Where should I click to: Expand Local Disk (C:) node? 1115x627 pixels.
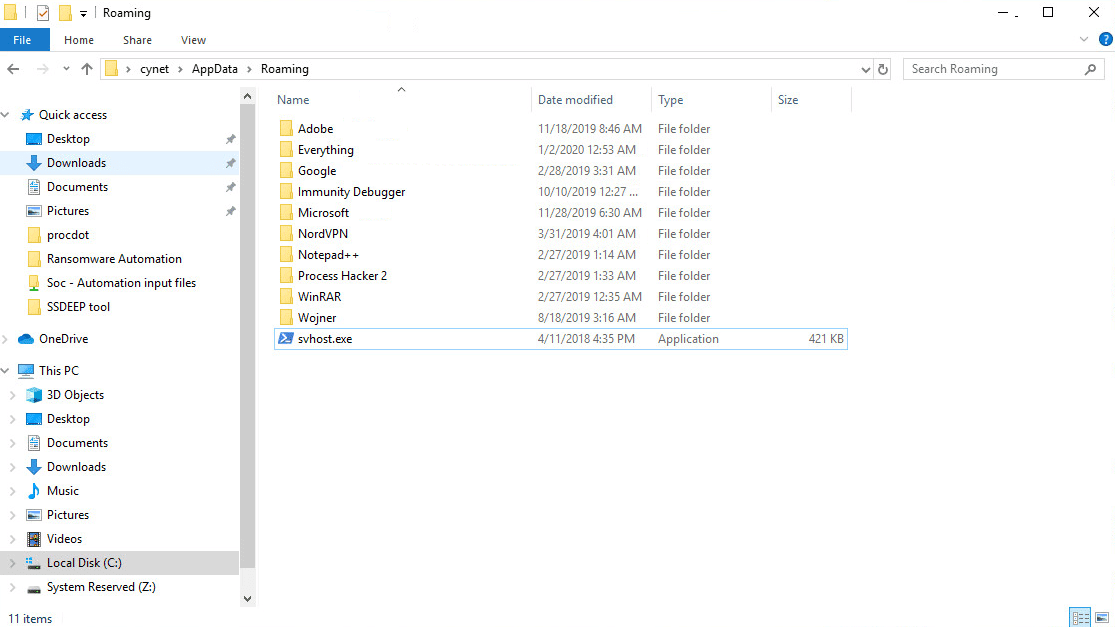point(13,563)
